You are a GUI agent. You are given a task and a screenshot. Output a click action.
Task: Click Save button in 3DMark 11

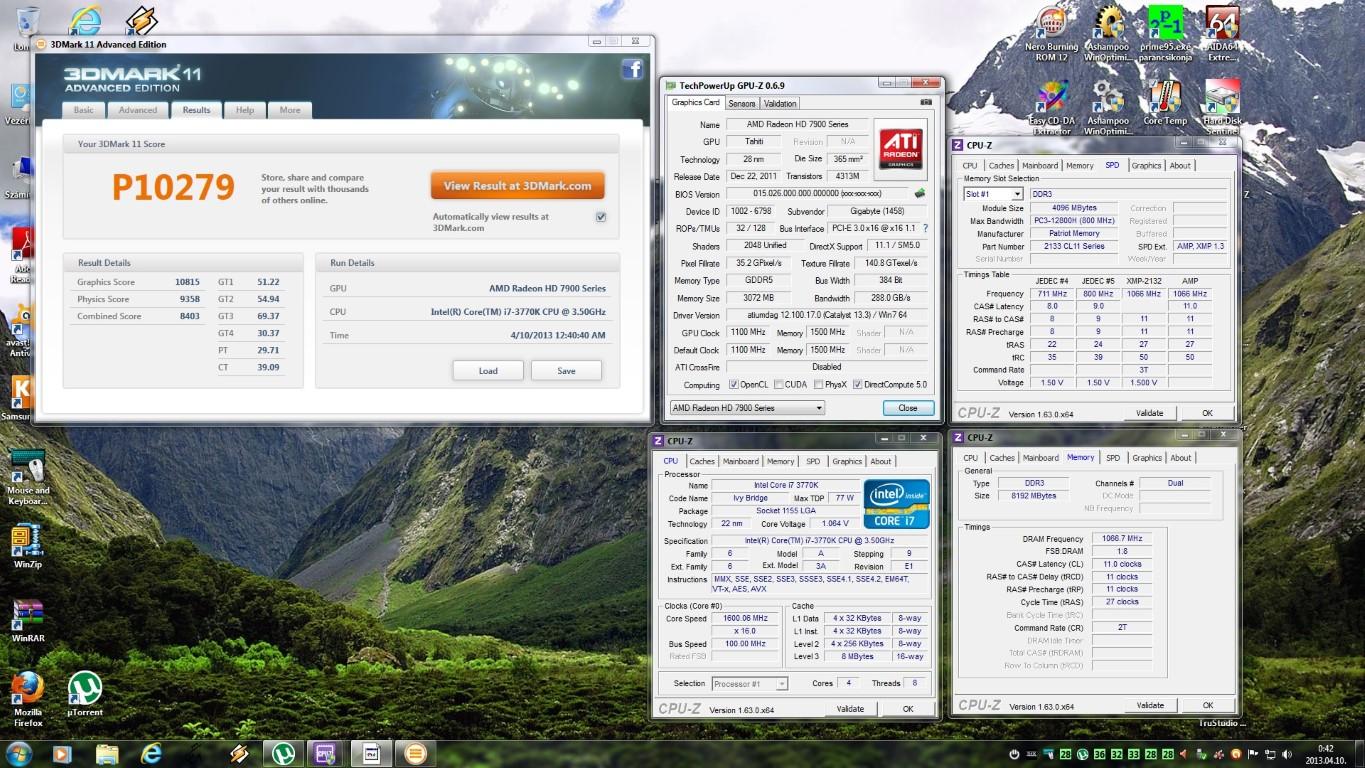pos(566,370)
